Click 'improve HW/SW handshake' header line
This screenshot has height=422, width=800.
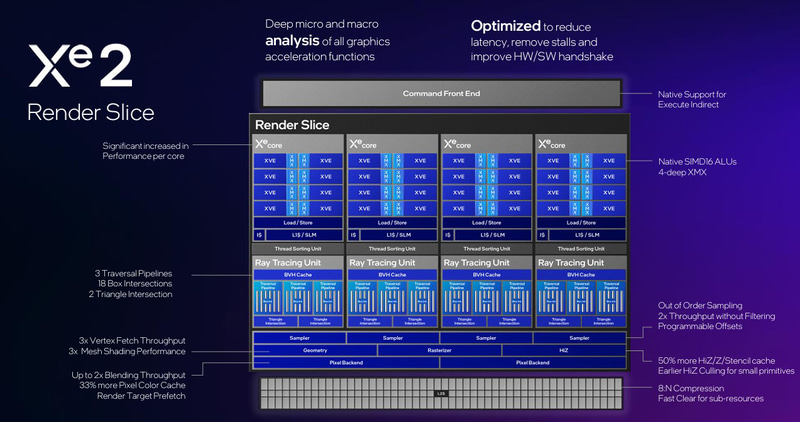click(x=542, y=57)
